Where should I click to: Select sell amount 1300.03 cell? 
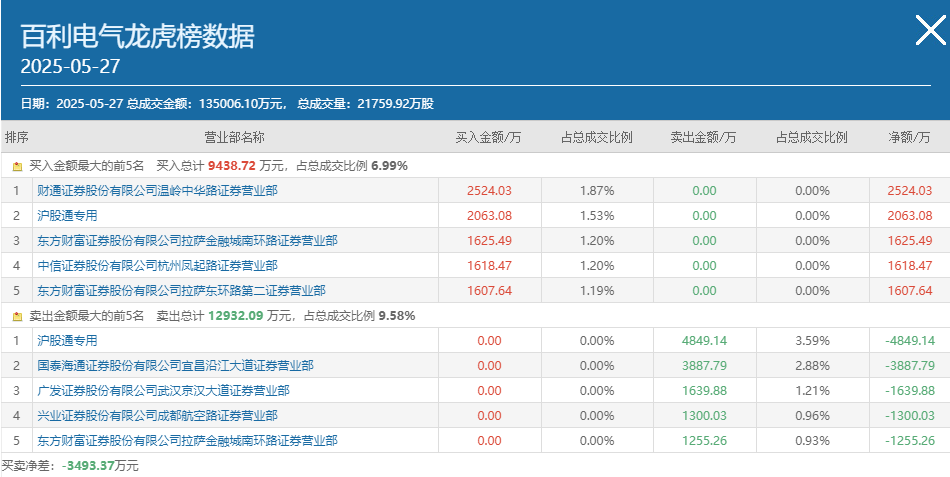point(704,416)
